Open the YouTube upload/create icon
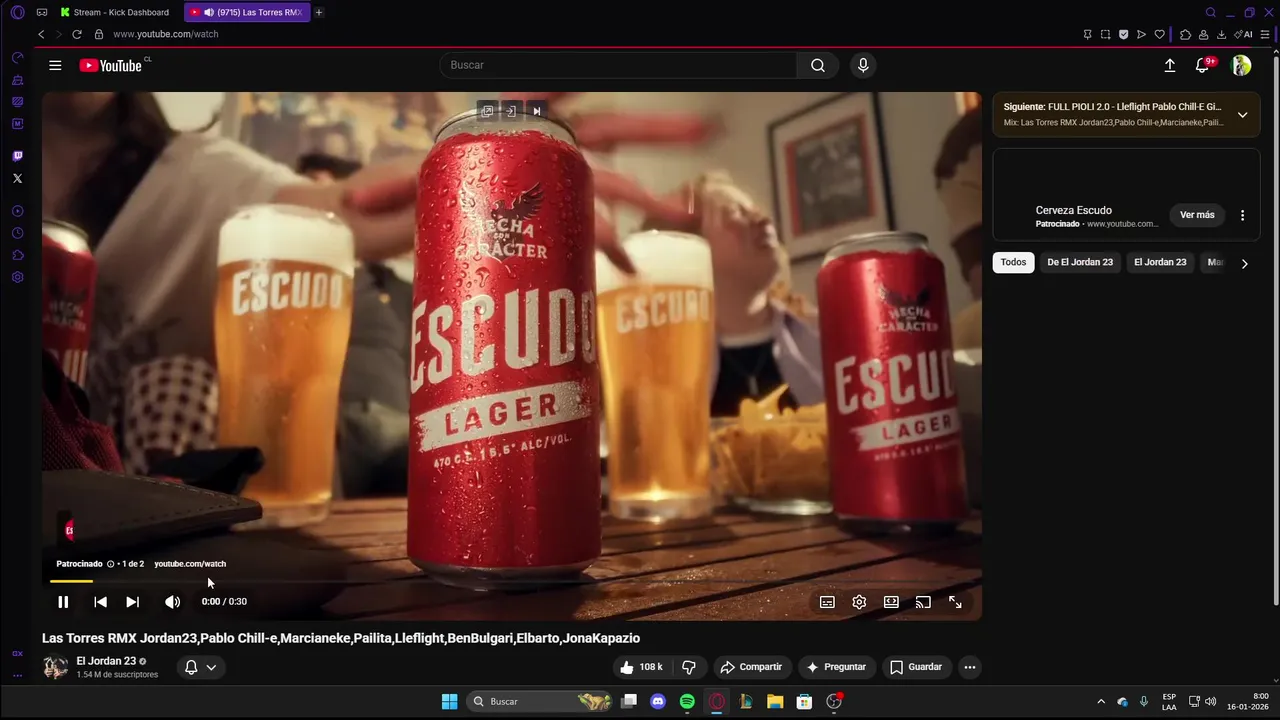Screen dimensions: 1280x720 click(1170, 65)
